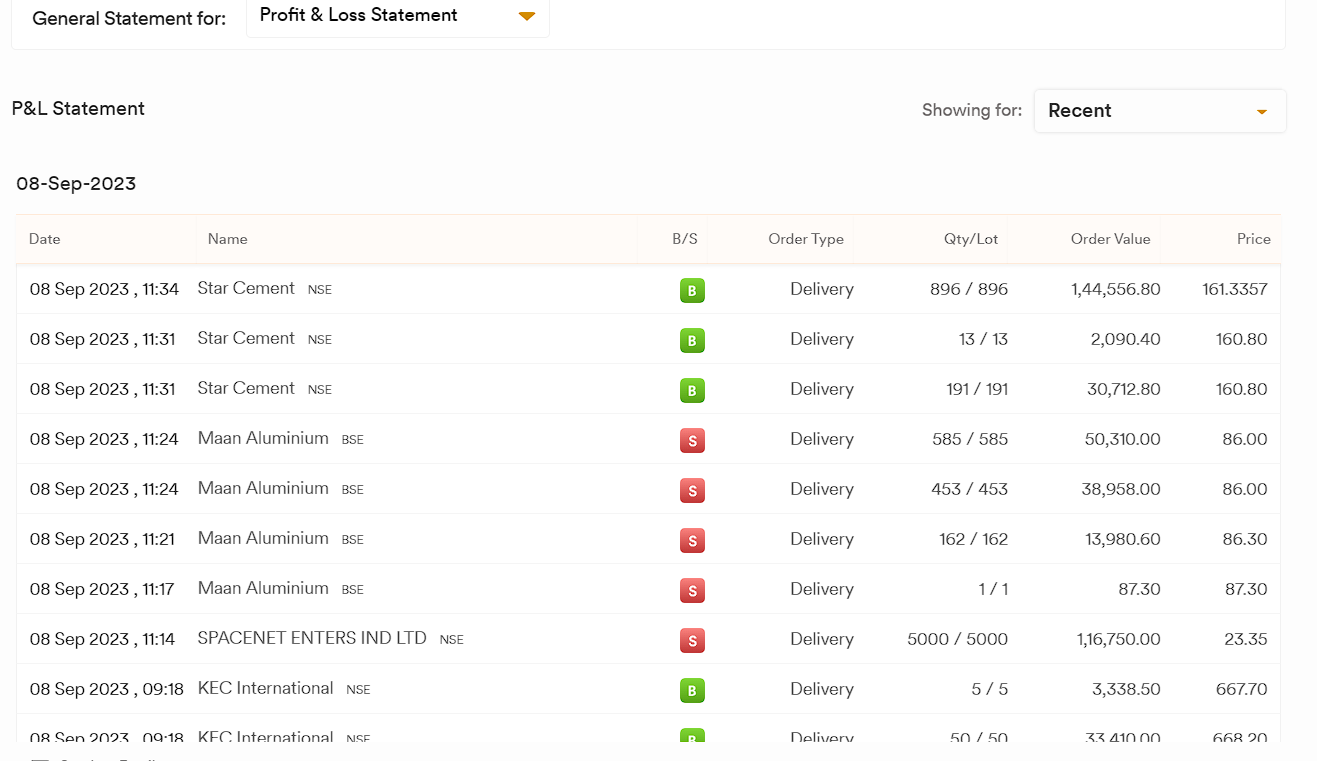The height and width of the screenshot is (761, 1317).
Task: Click the Sell badge for Maan Aluminium 11:21 trade
Action: coord(692,541)
